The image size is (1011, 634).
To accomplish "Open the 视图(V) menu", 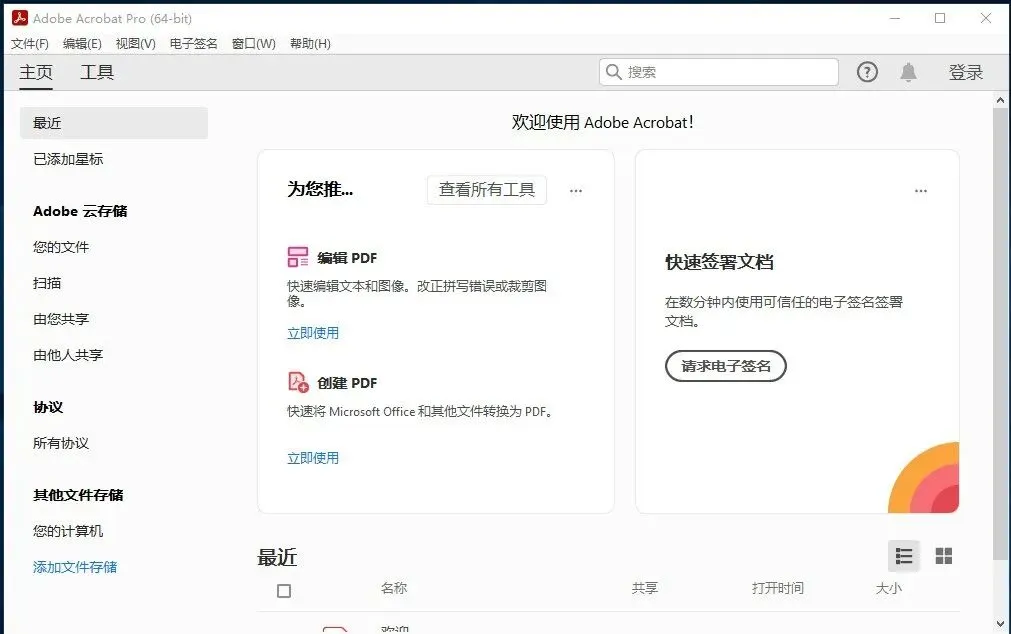I will (135, 43).
